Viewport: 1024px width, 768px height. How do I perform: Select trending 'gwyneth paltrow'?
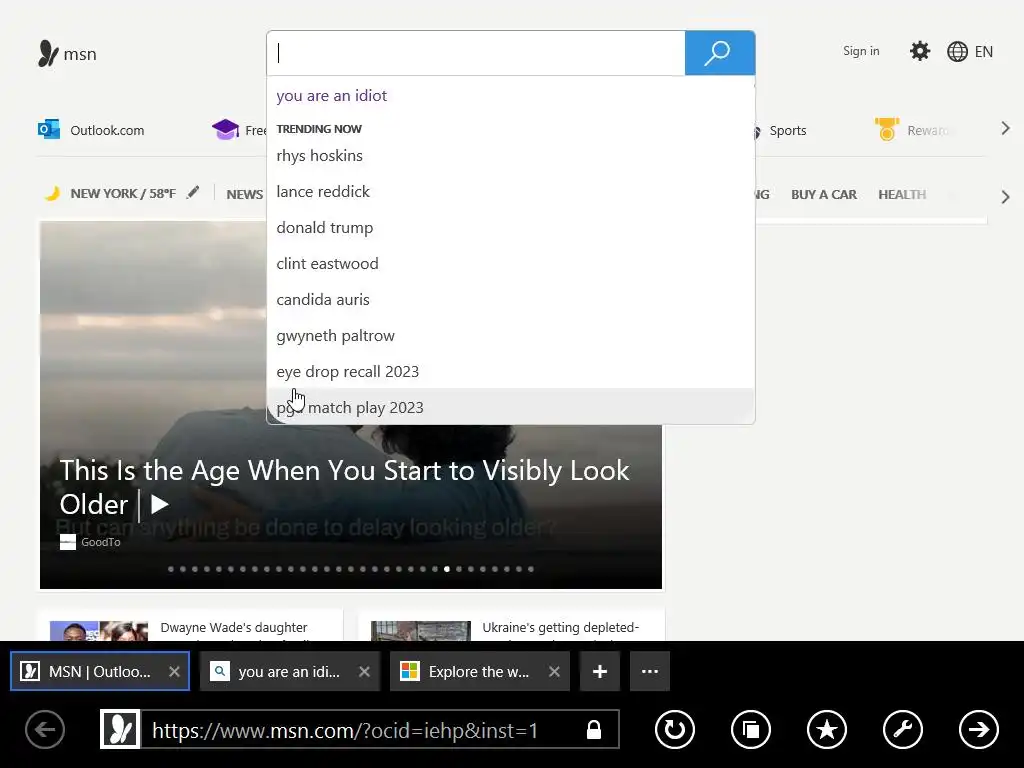pos(511,335)
